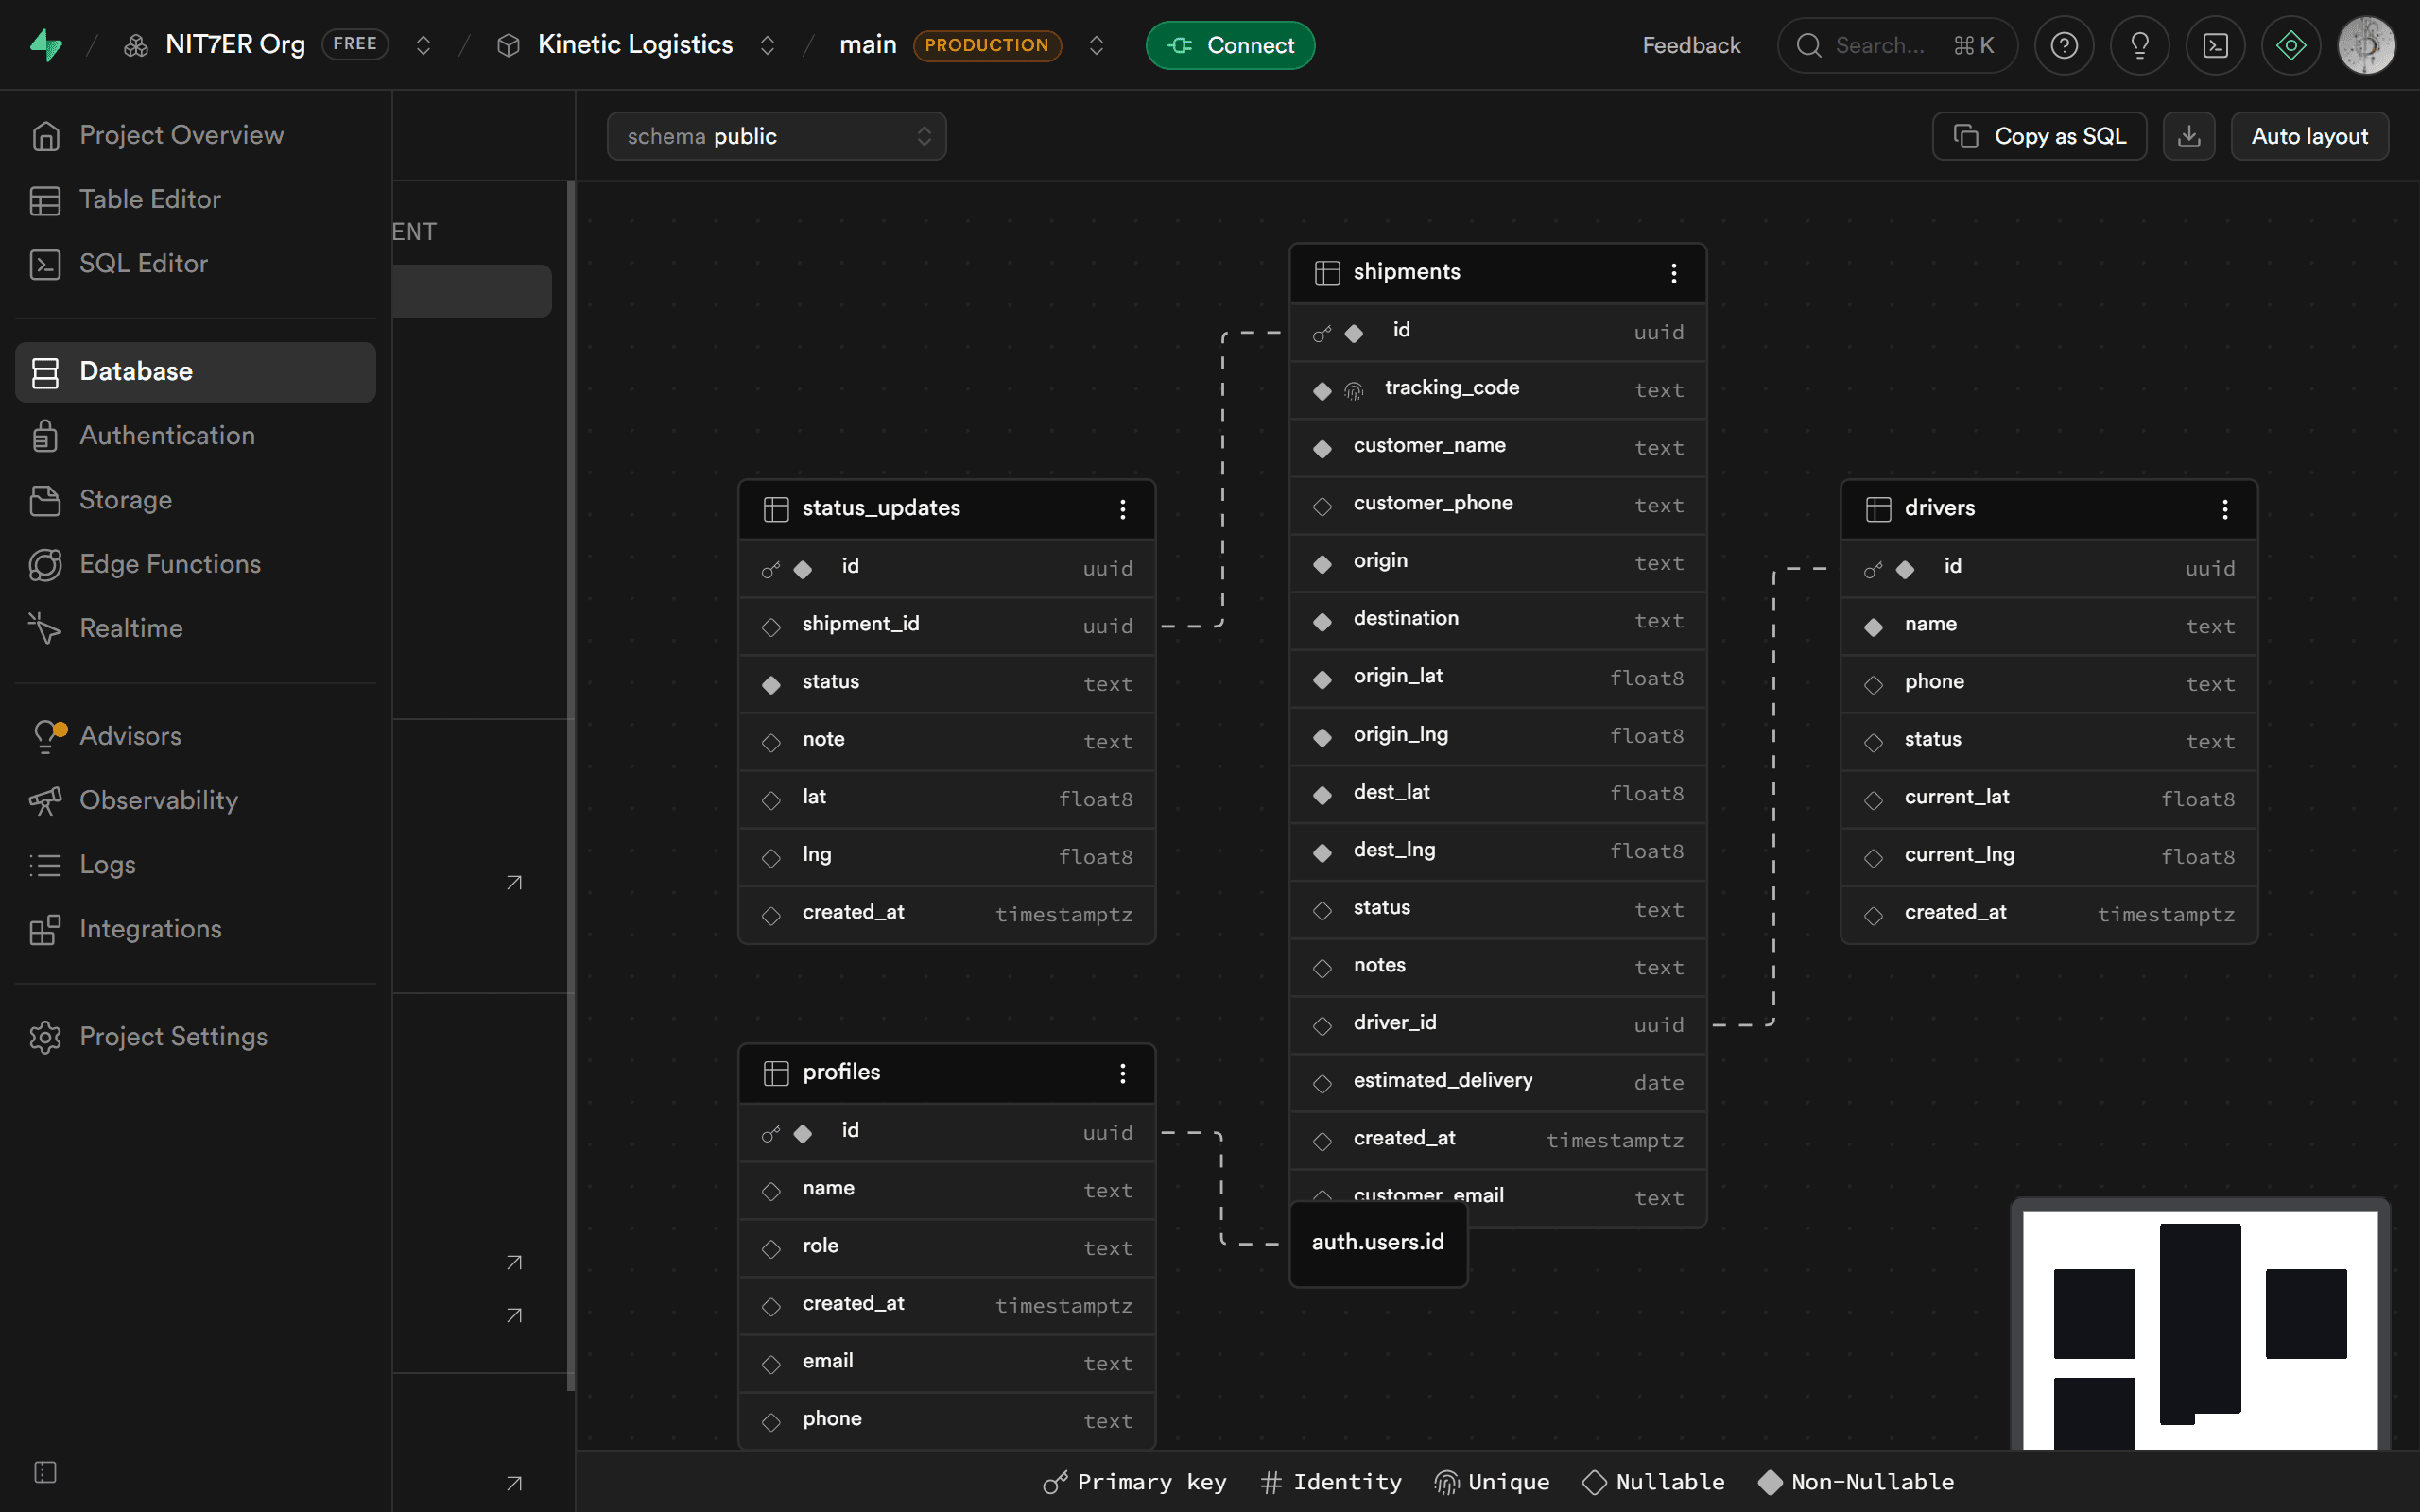Open Table Editor in sidebar
Viewport: 2420px width, 1512px height.
[x=196, y=199]
